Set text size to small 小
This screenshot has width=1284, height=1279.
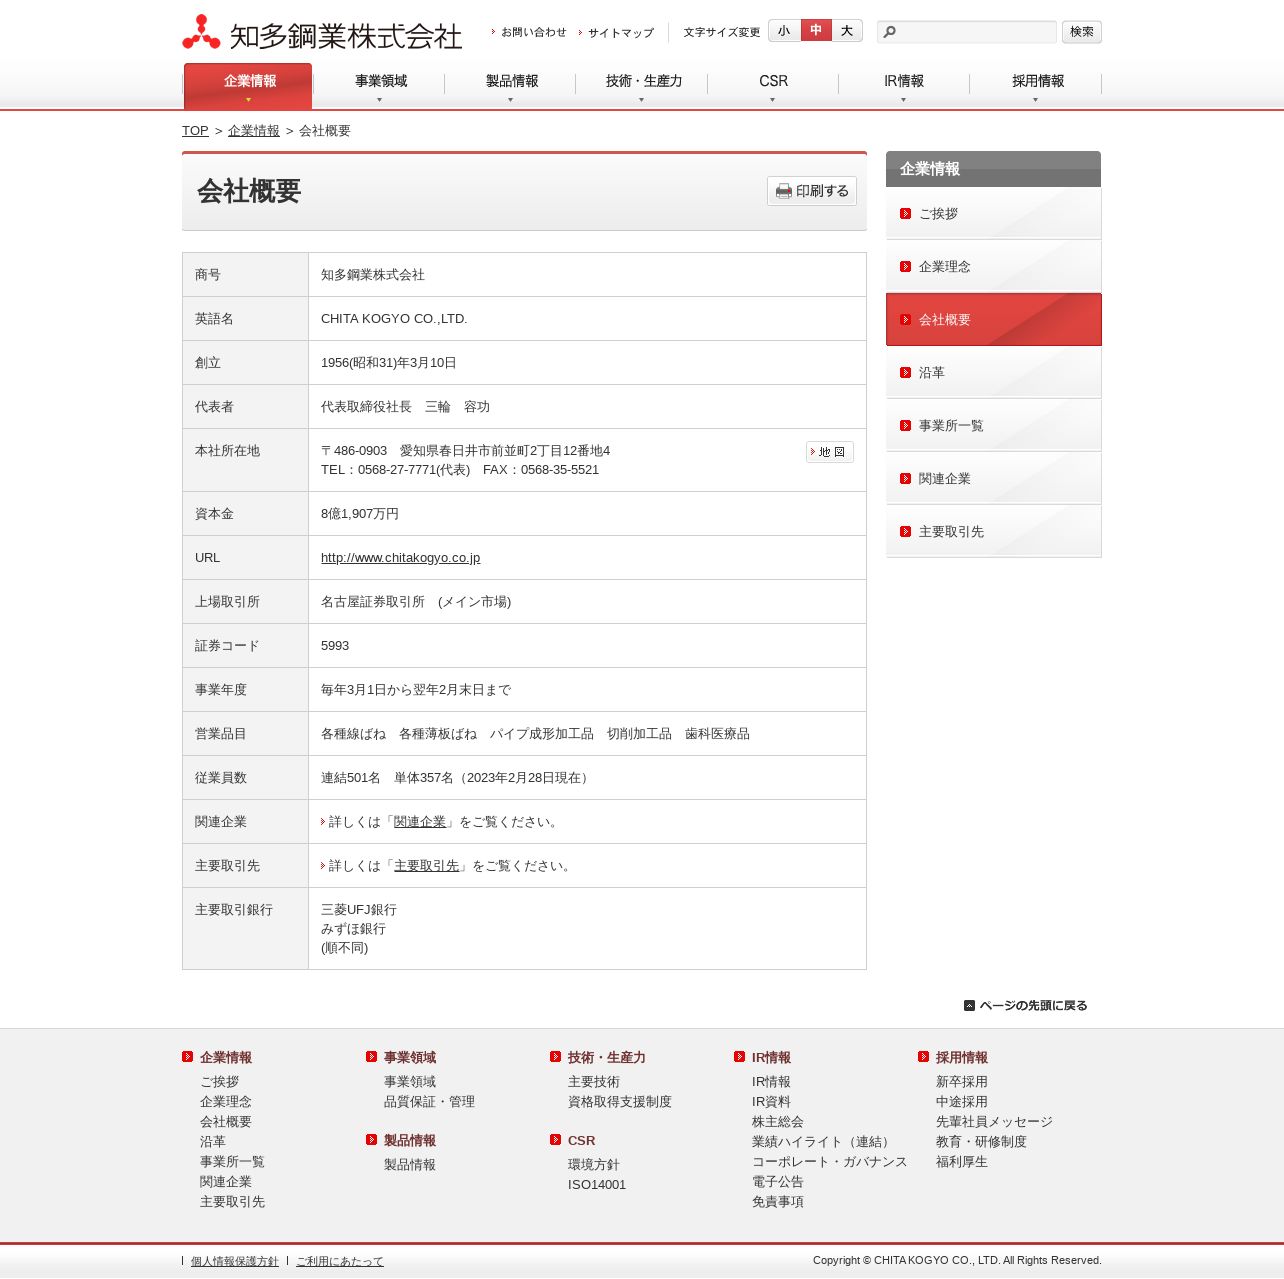[784, 31]
